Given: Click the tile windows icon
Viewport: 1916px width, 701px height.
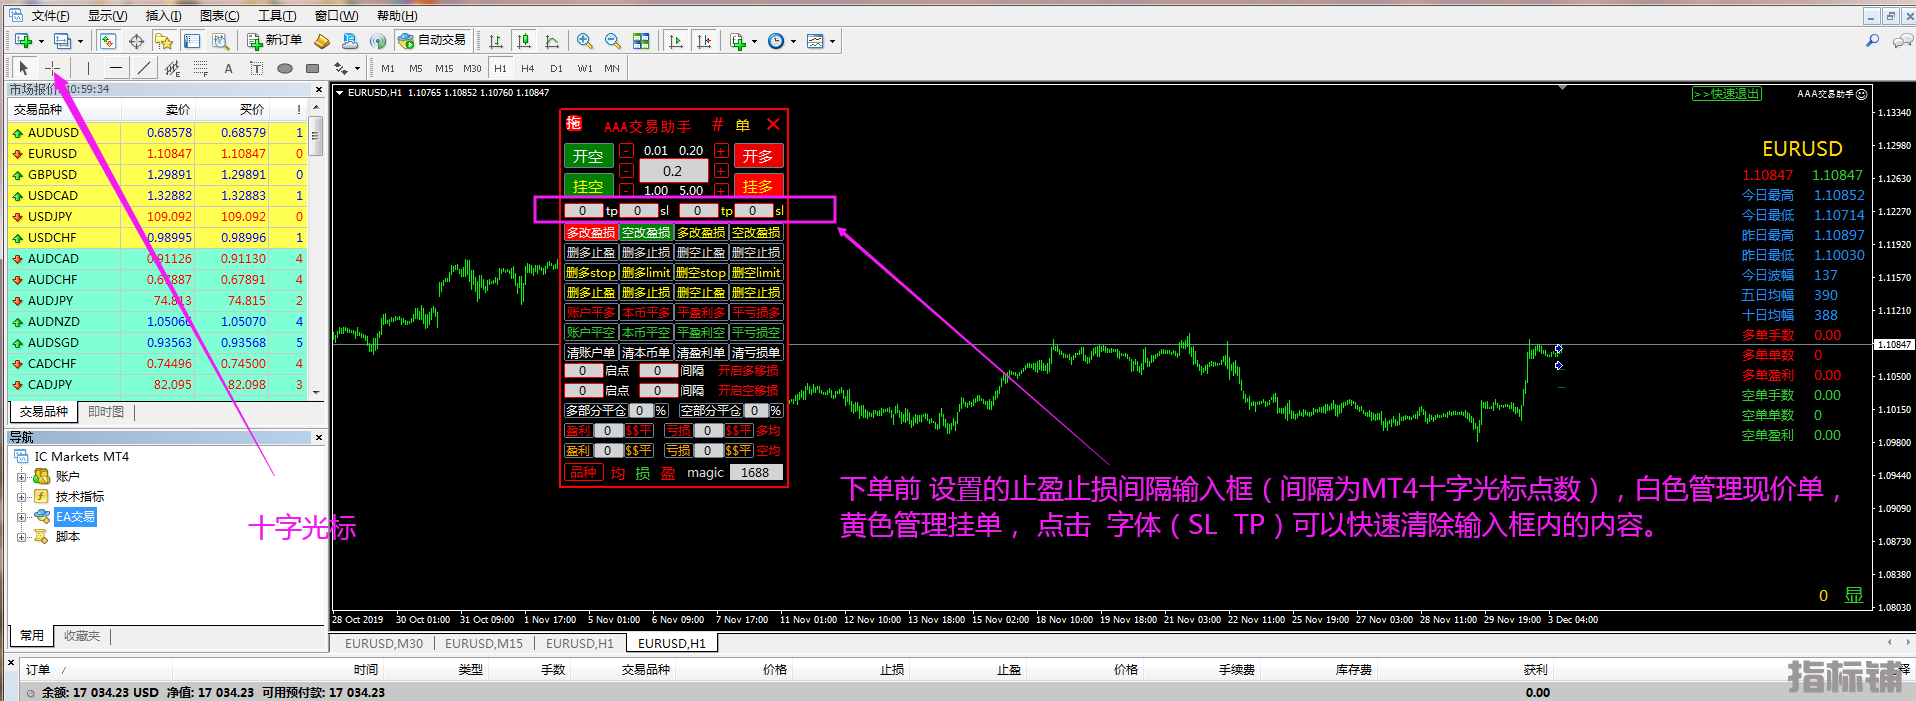Looking at the screenshot, I should 641,41.
